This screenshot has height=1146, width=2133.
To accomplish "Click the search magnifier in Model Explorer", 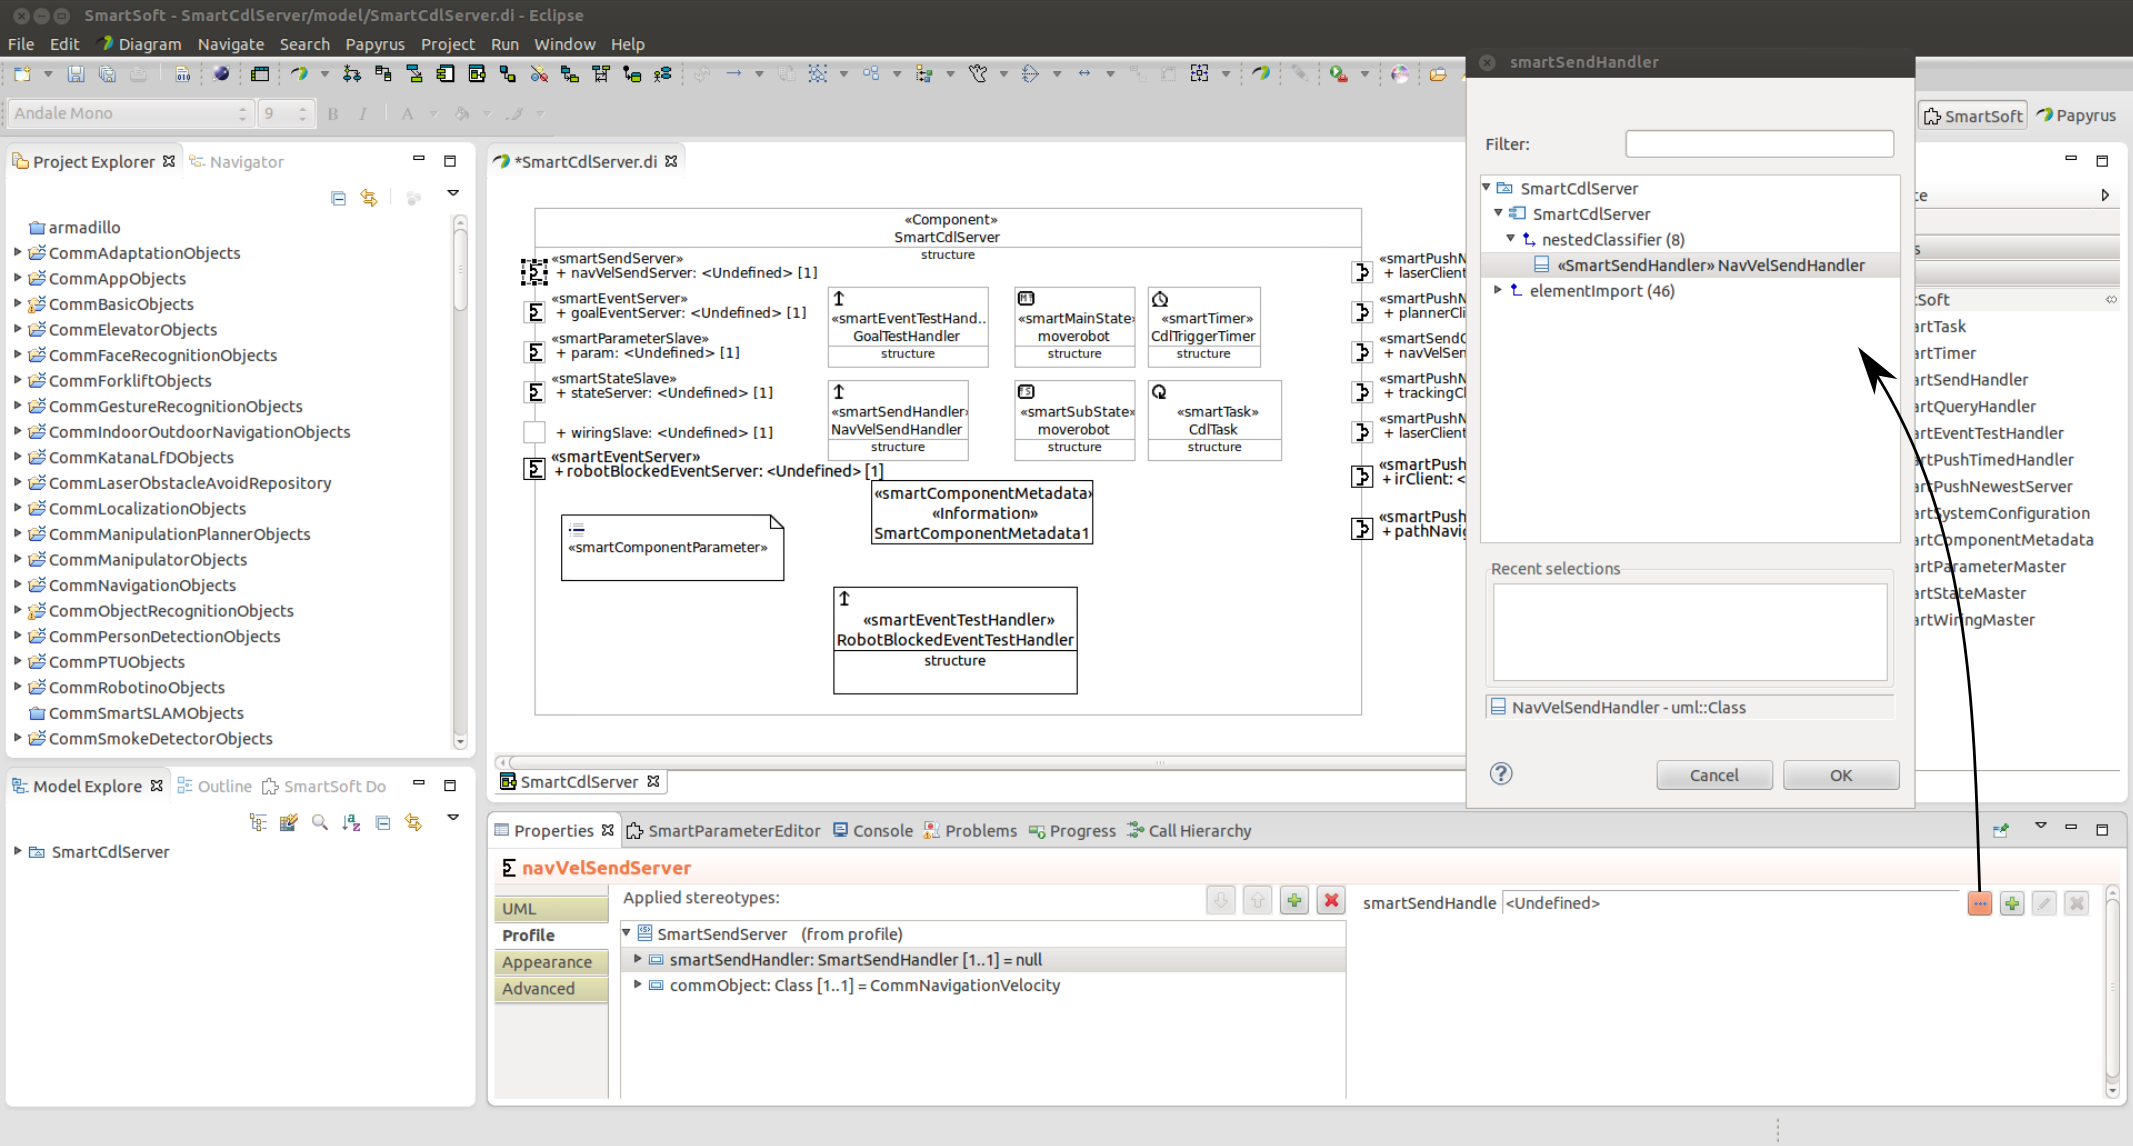I will [320, 822].
